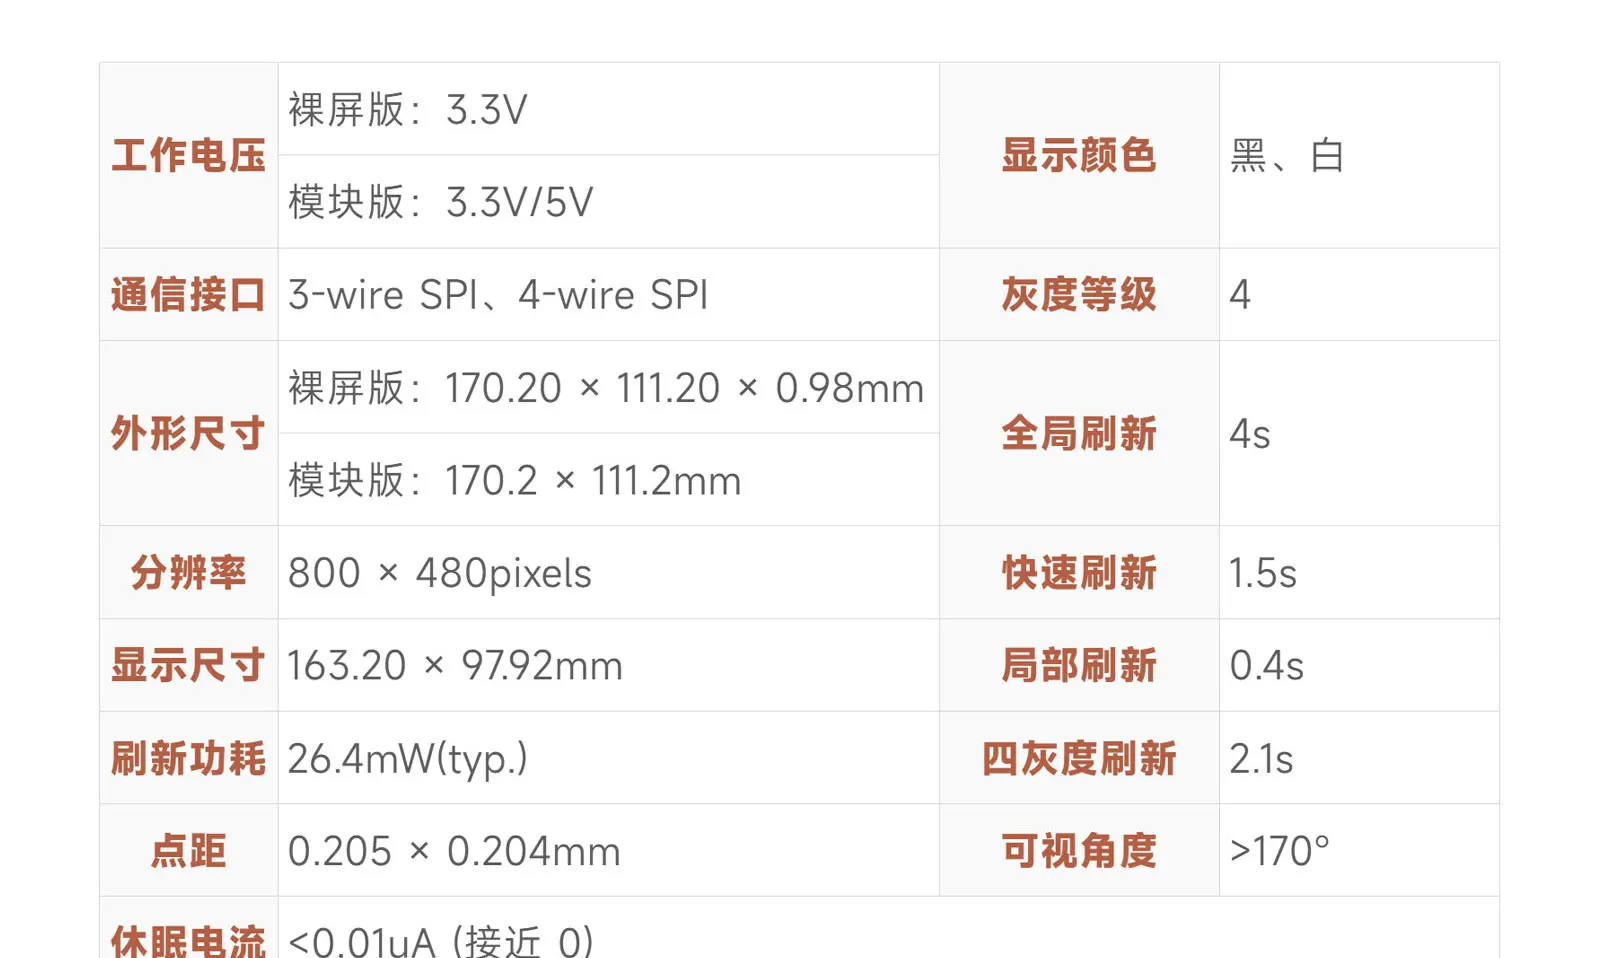Select the 3-wire SPI、4-wire SPI text
This screenshot has width=1600, height=958.
(x=498, y=295)
